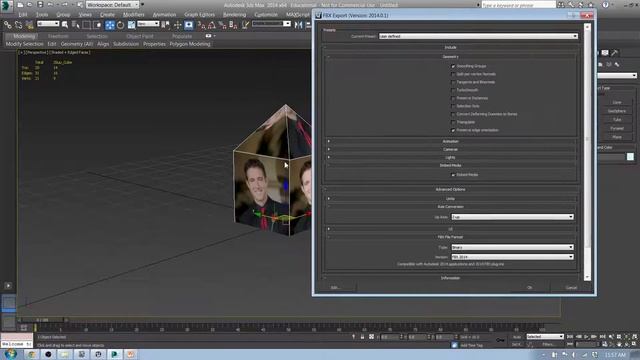Image resolution: width=640 pixels, height=360 pixels.
Task: Click the FBX Export dialog vertical scrollbar
Action: 587,152
